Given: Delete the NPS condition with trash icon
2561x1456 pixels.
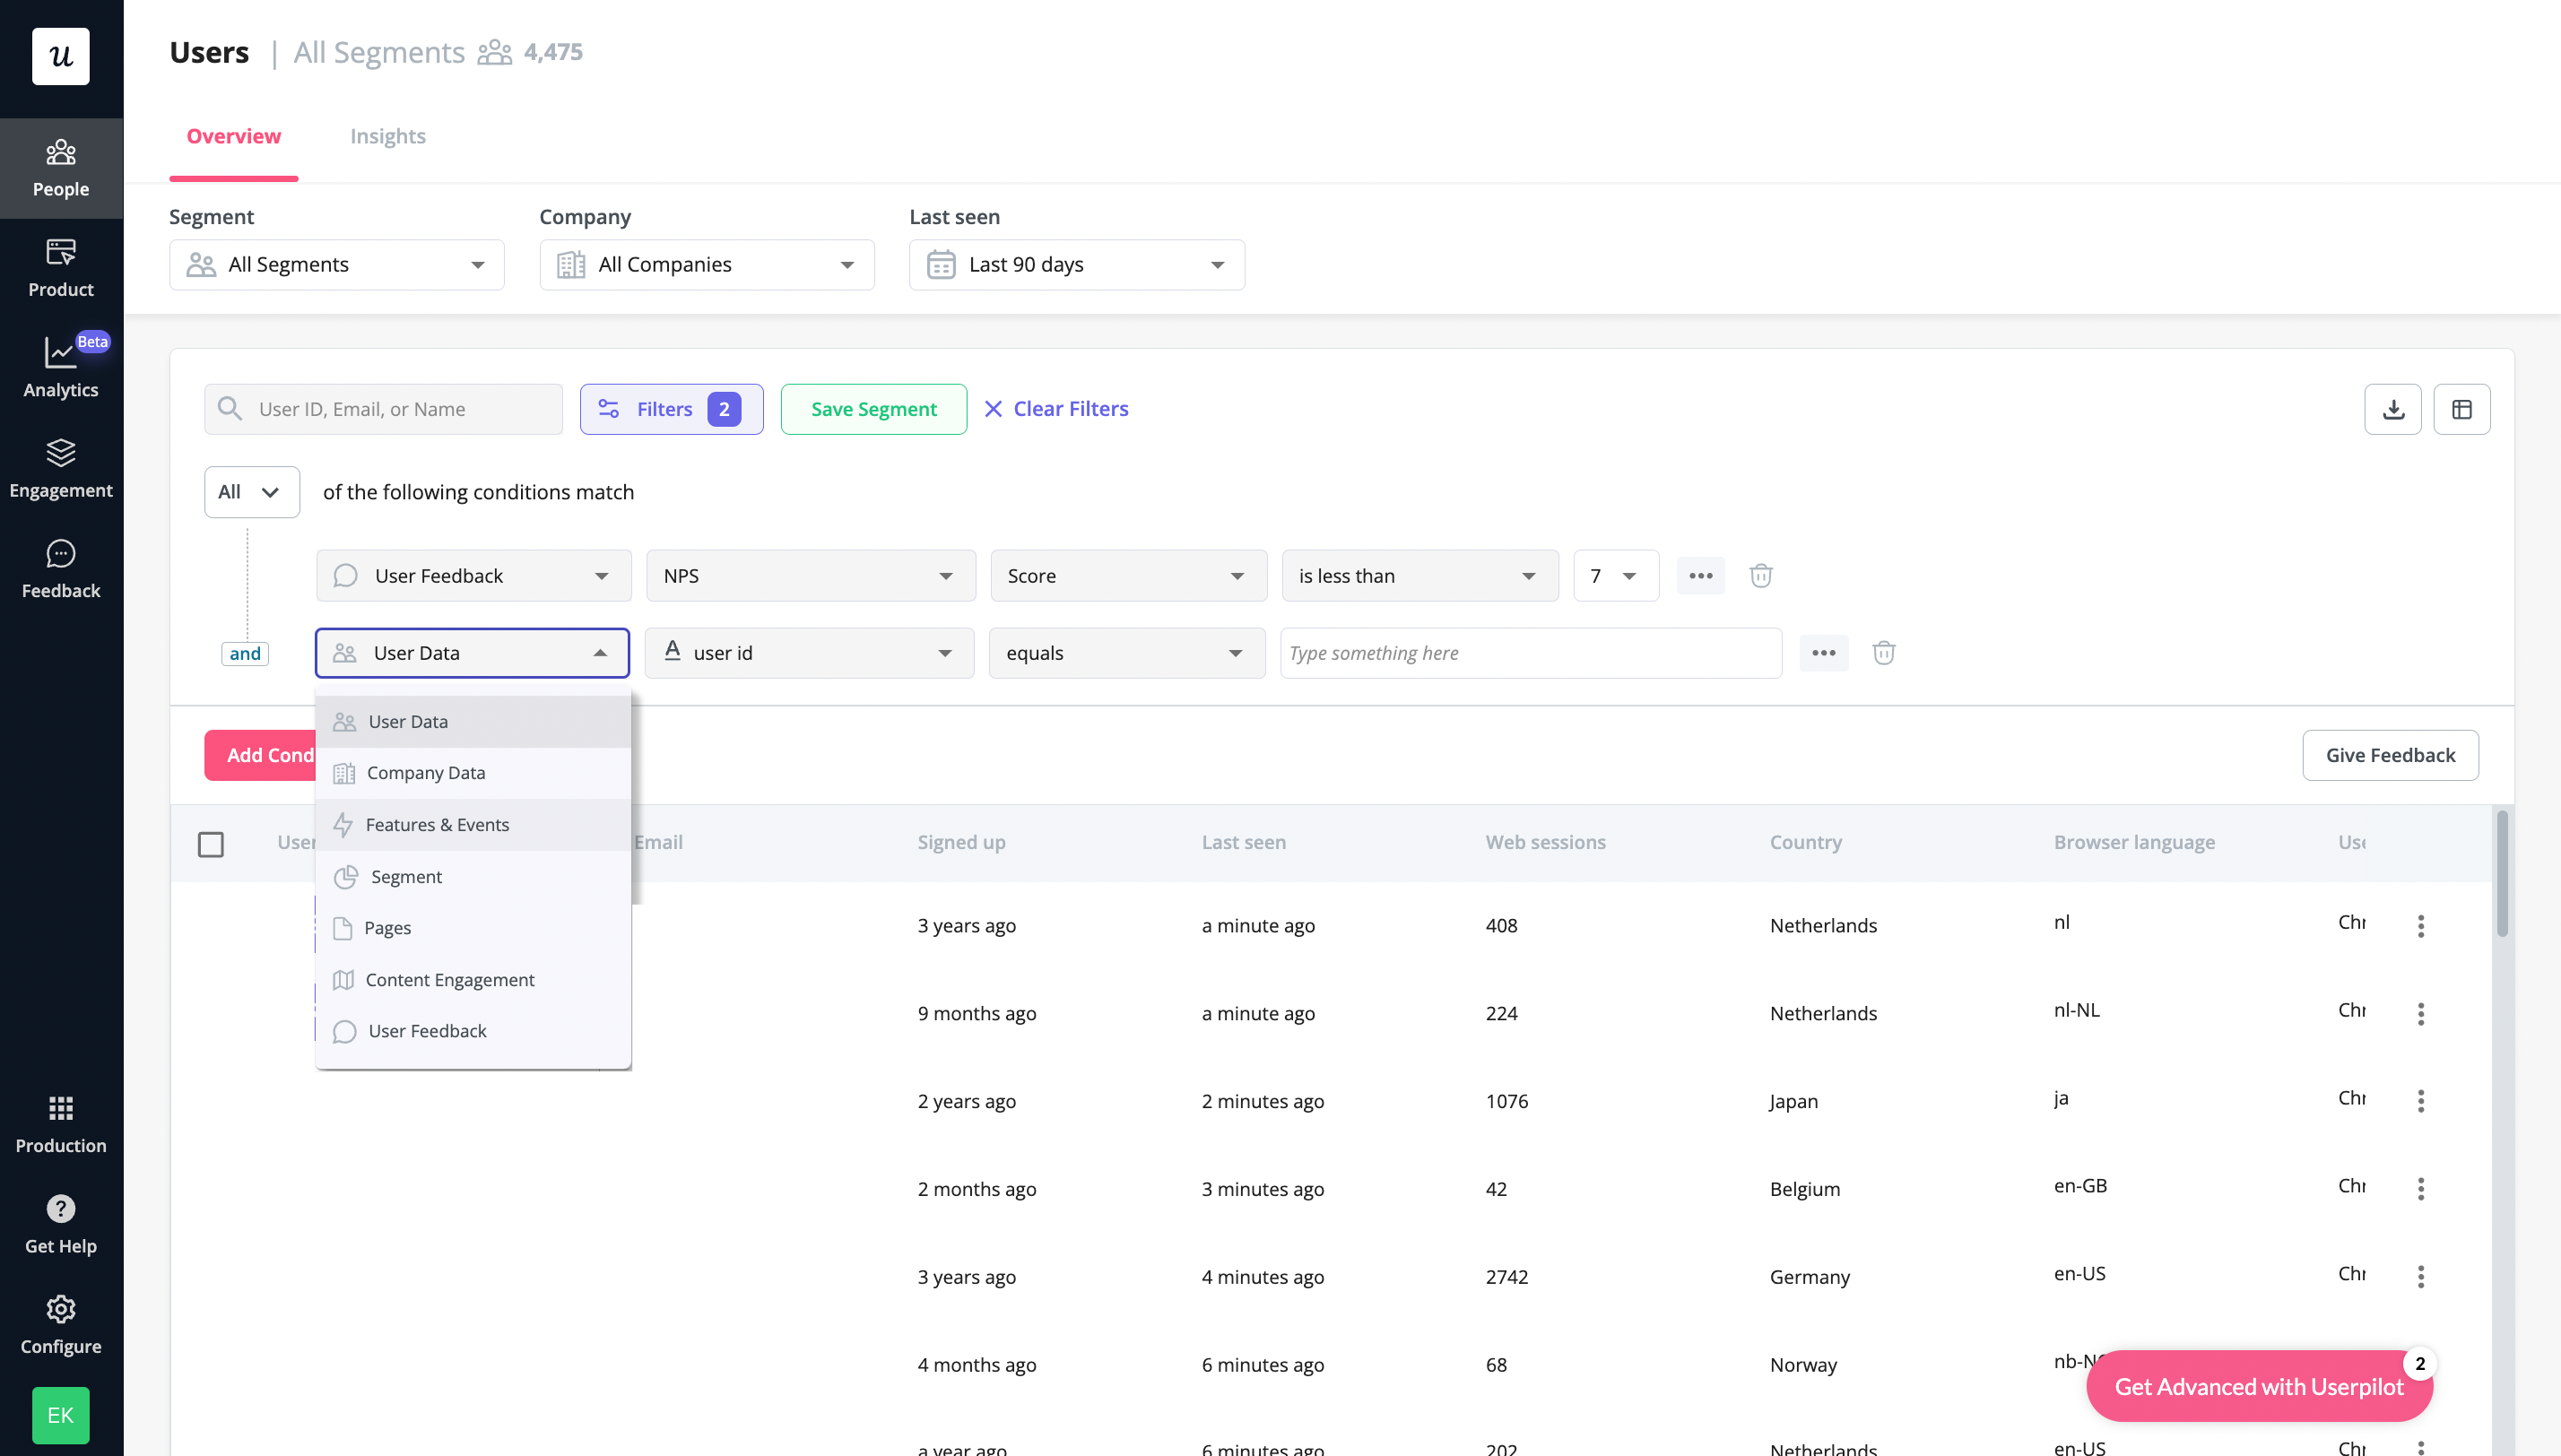Looking at the screenshot, I should coord(1761,575).
